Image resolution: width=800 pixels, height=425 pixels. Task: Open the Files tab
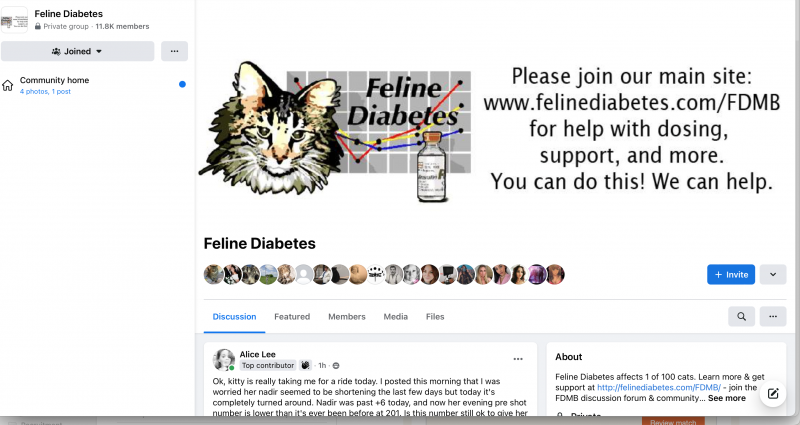tap(435, 316)
